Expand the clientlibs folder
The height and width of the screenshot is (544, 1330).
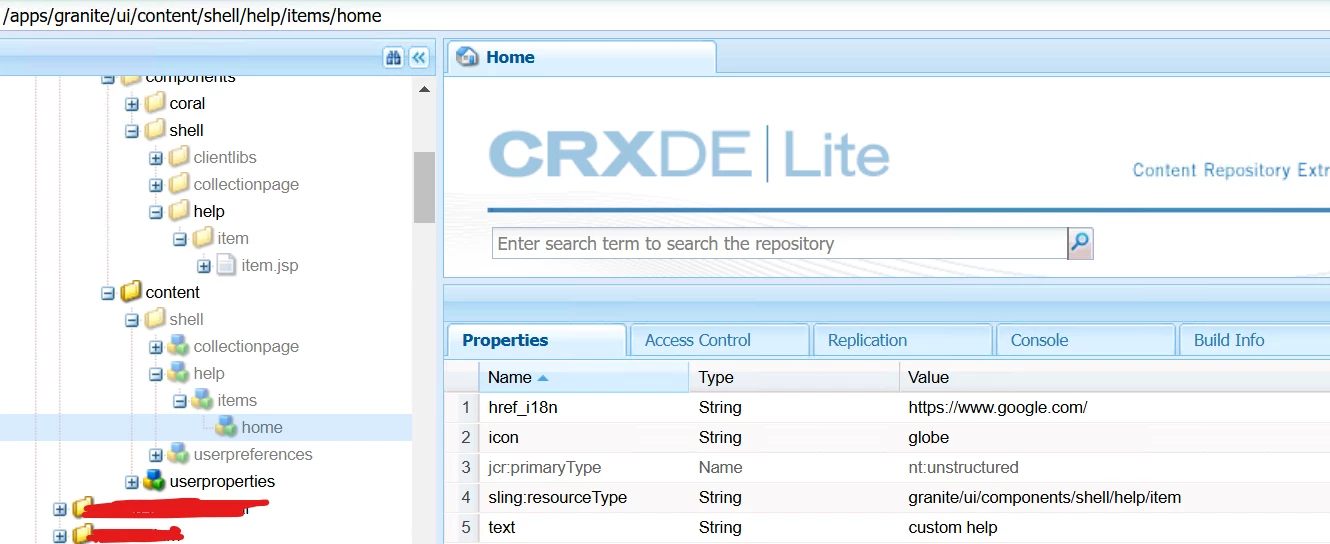coord(156,158)
